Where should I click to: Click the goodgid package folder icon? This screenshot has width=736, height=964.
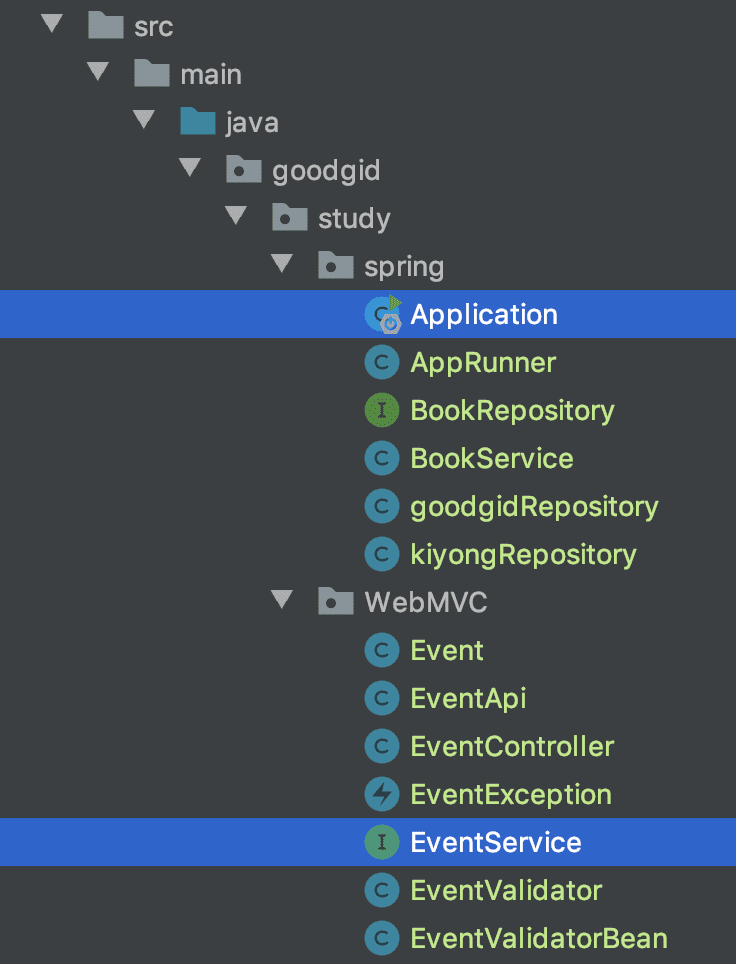243,169
